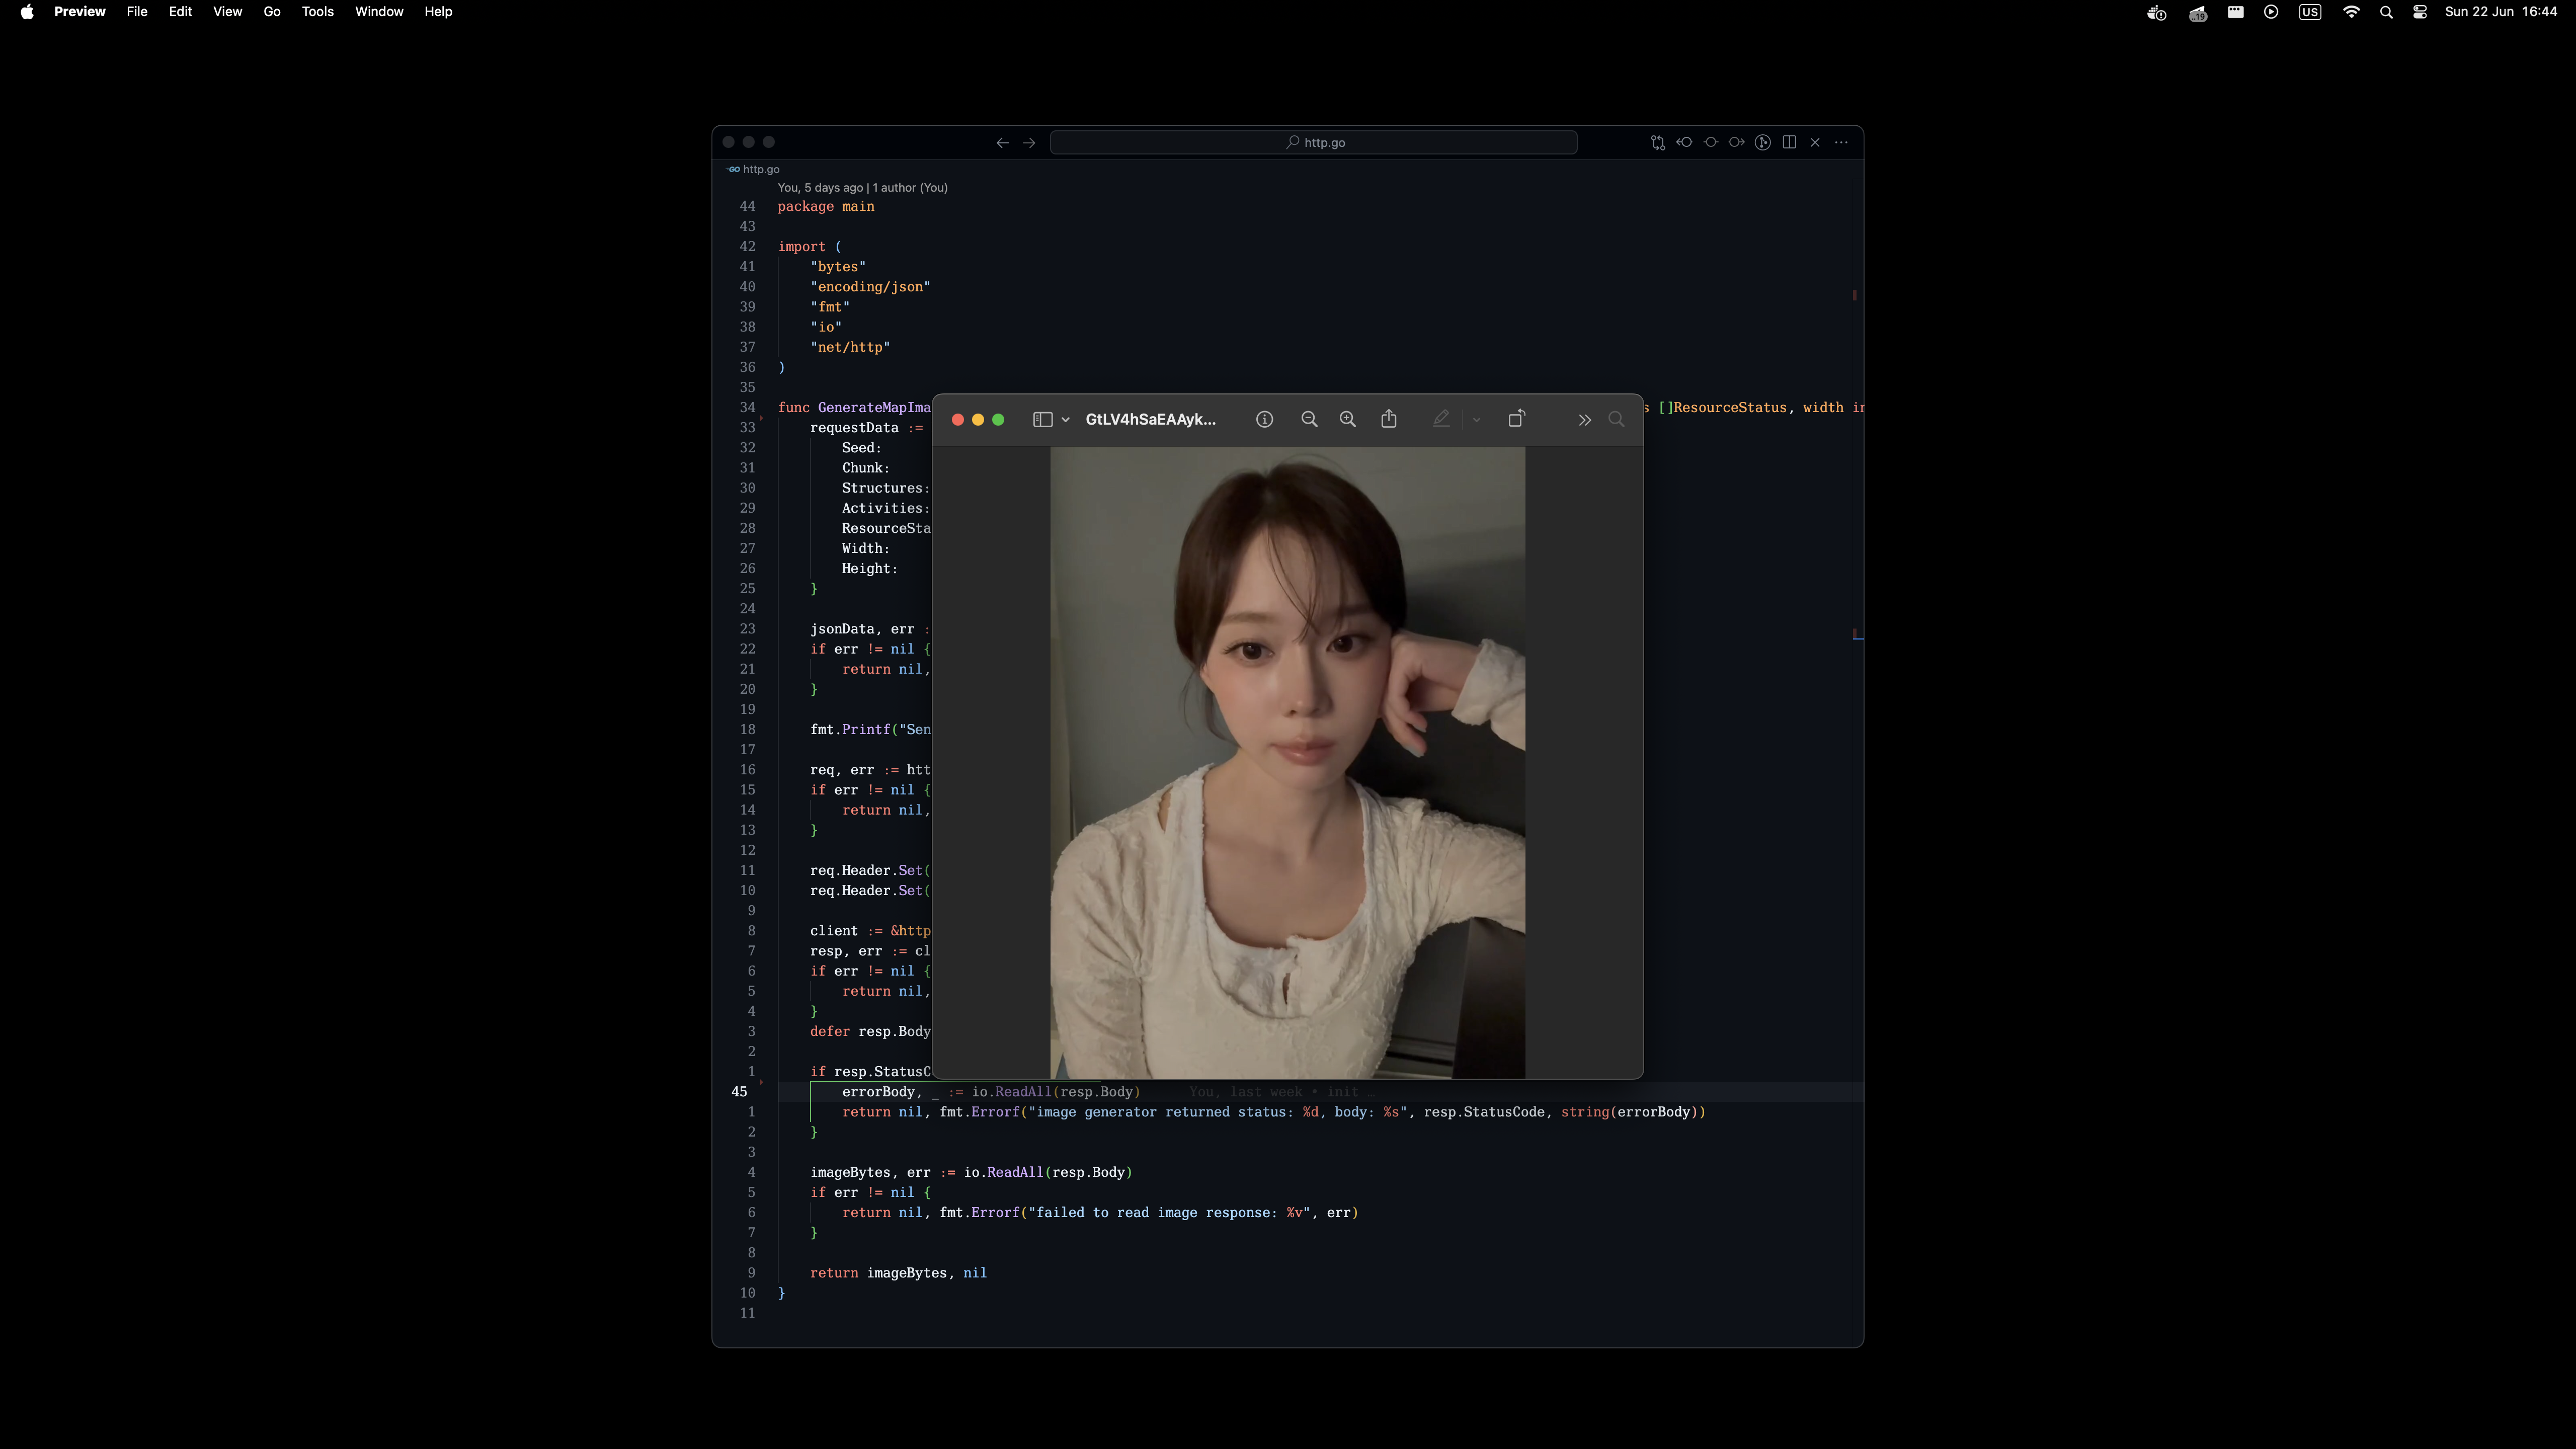This screenshot has height=1449, width=2576.
Task: Toggle the Markup pen tool
Action: 1441,420
